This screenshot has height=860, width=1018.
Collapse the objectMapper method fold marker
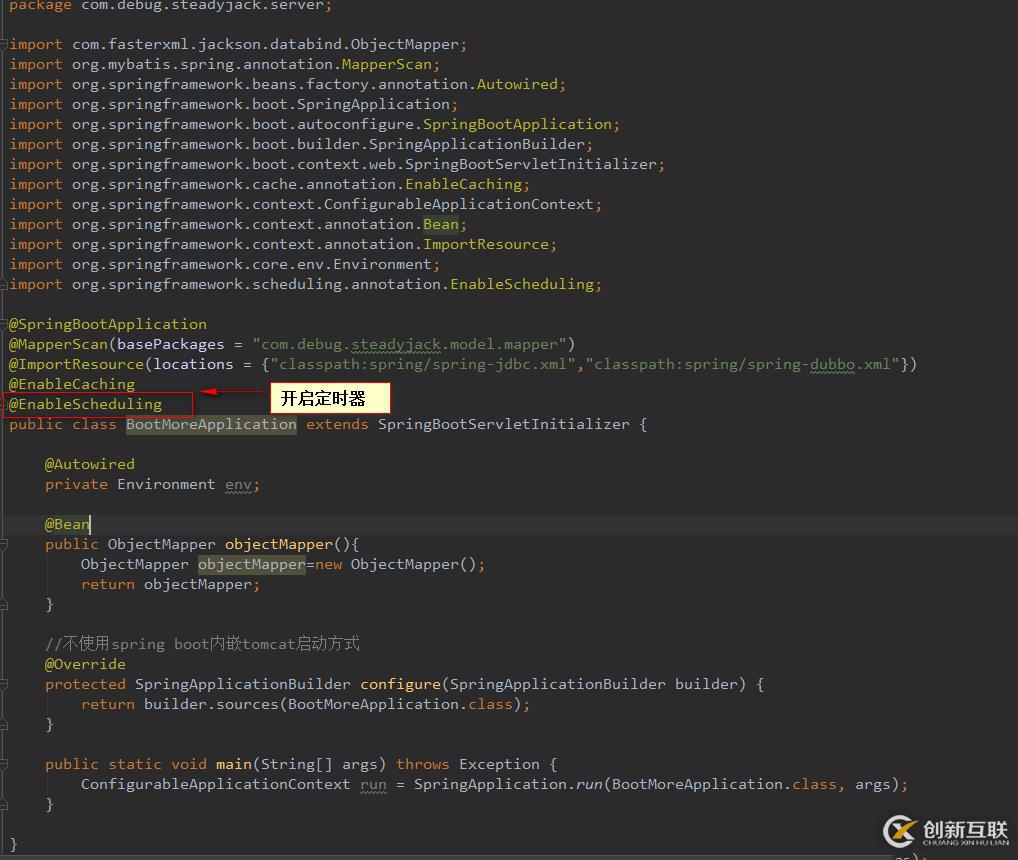pyautogui.click(x=4, y=544)
